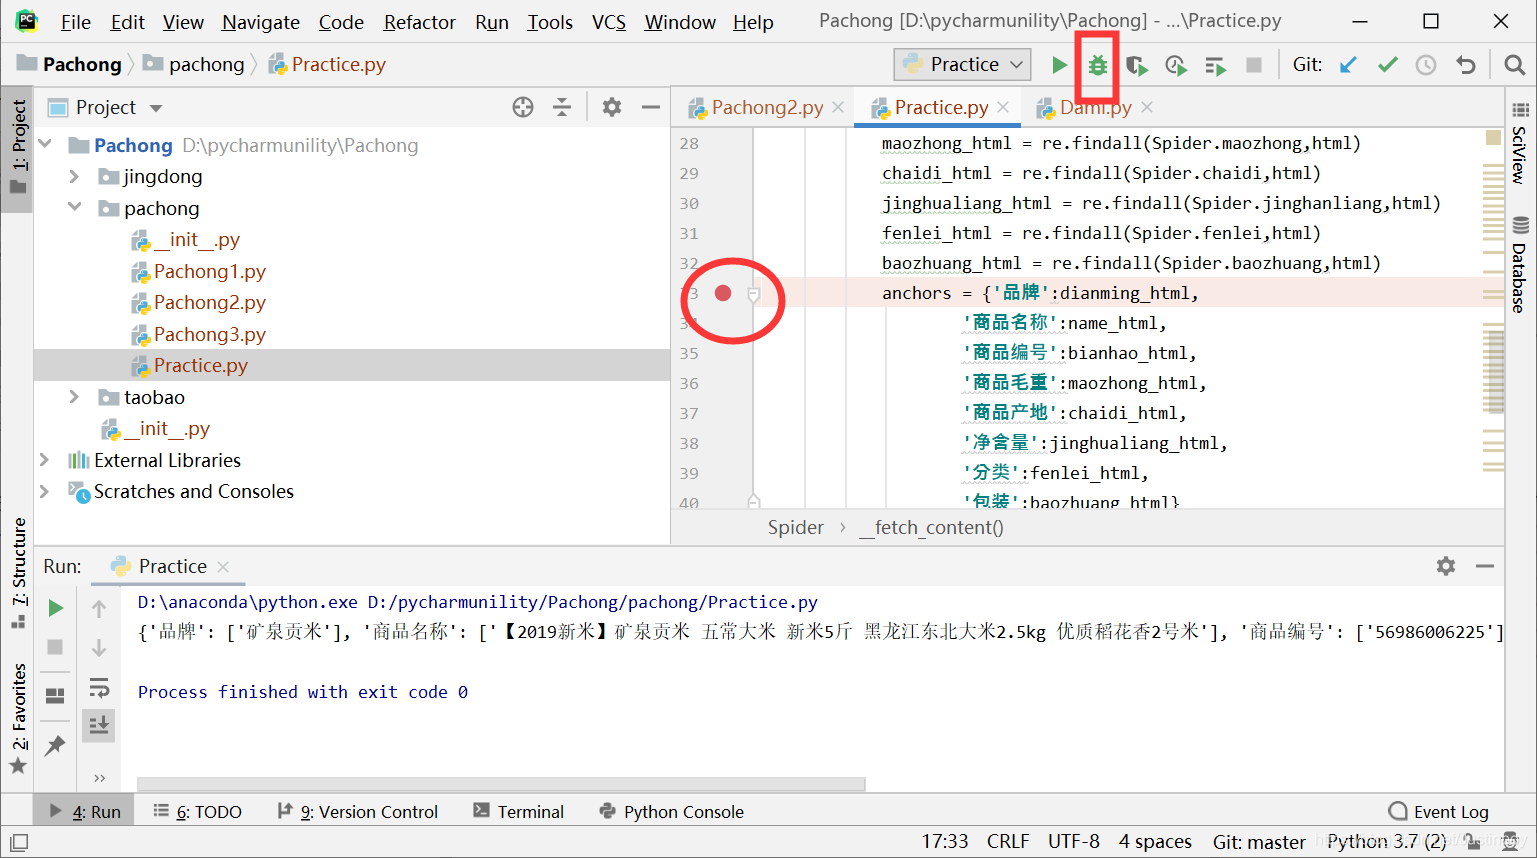1537x858 pixels.
Task: Hide the Project panel
Action: [x=651, y=107]
